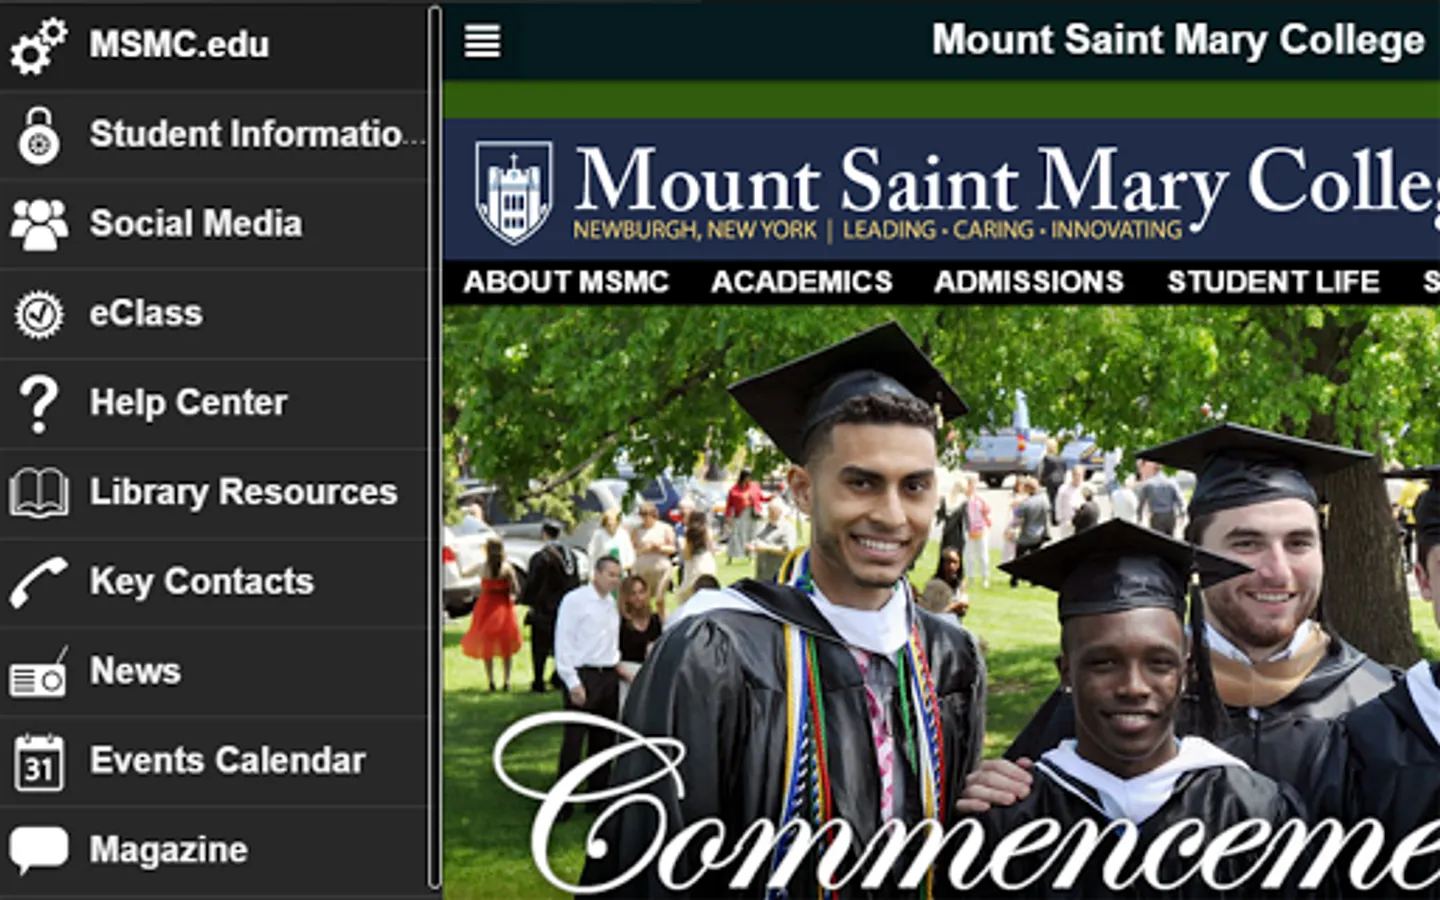
Task: Click the people icon for Social Media
Action: coord(39,224)
